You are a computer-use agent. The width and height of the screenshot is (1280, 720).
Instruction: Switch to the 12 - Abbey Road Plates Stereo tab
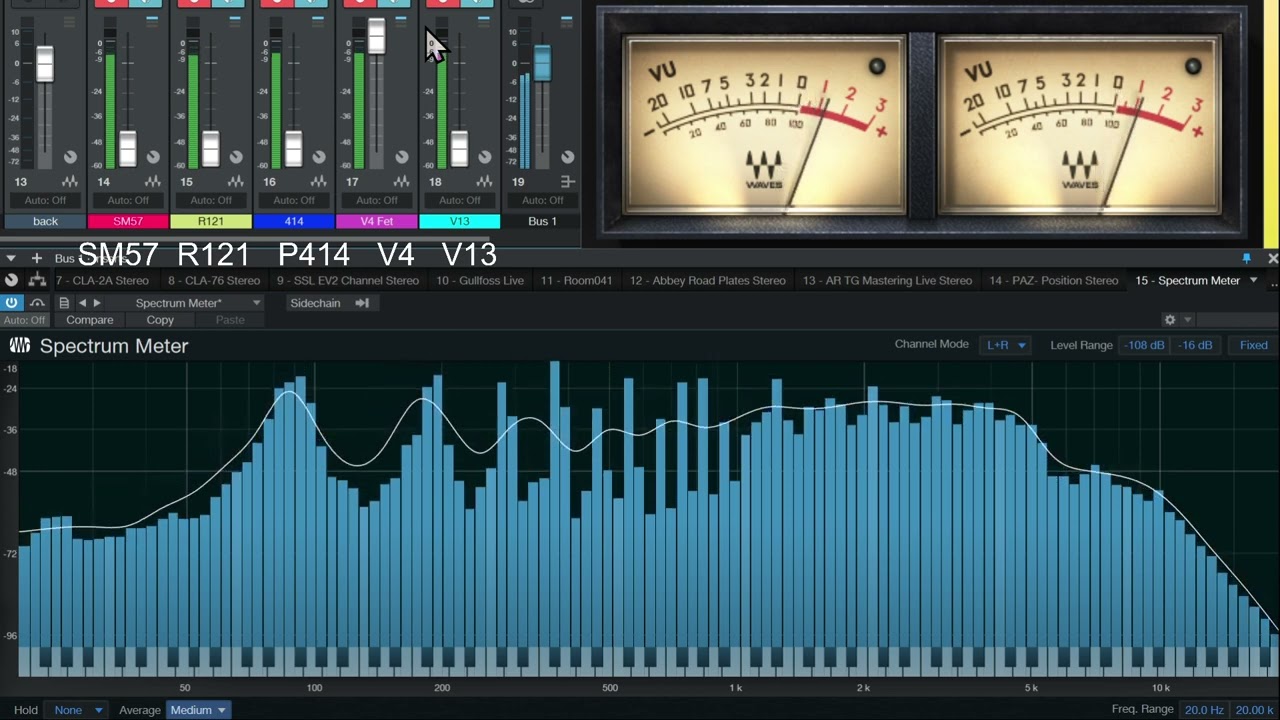pos(707,280)
